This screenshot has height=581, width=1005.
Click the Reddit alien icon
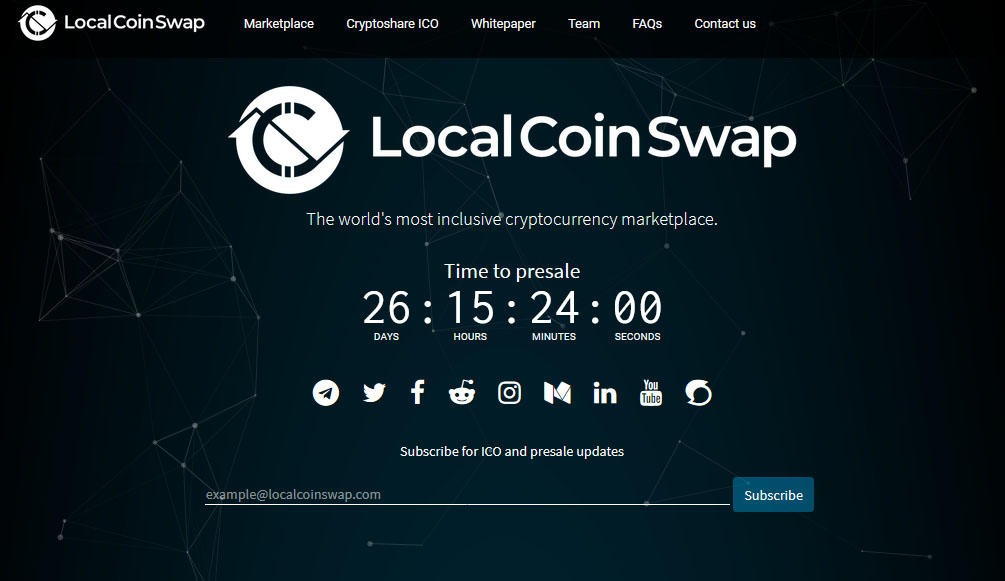point(462,392)
